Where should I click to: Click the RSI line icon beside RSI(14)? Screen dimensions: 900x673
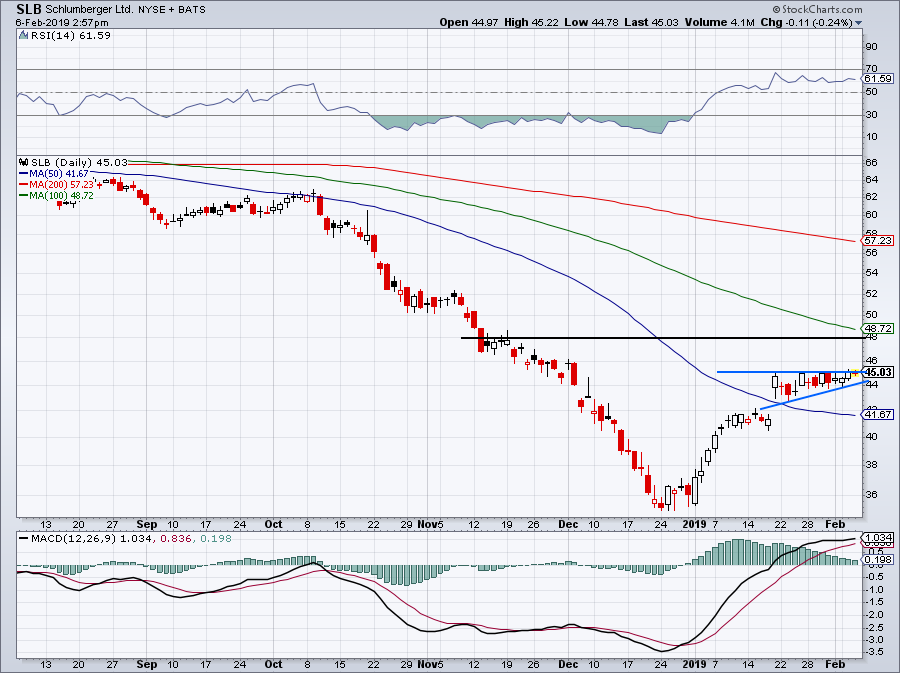tap(24, 35)
